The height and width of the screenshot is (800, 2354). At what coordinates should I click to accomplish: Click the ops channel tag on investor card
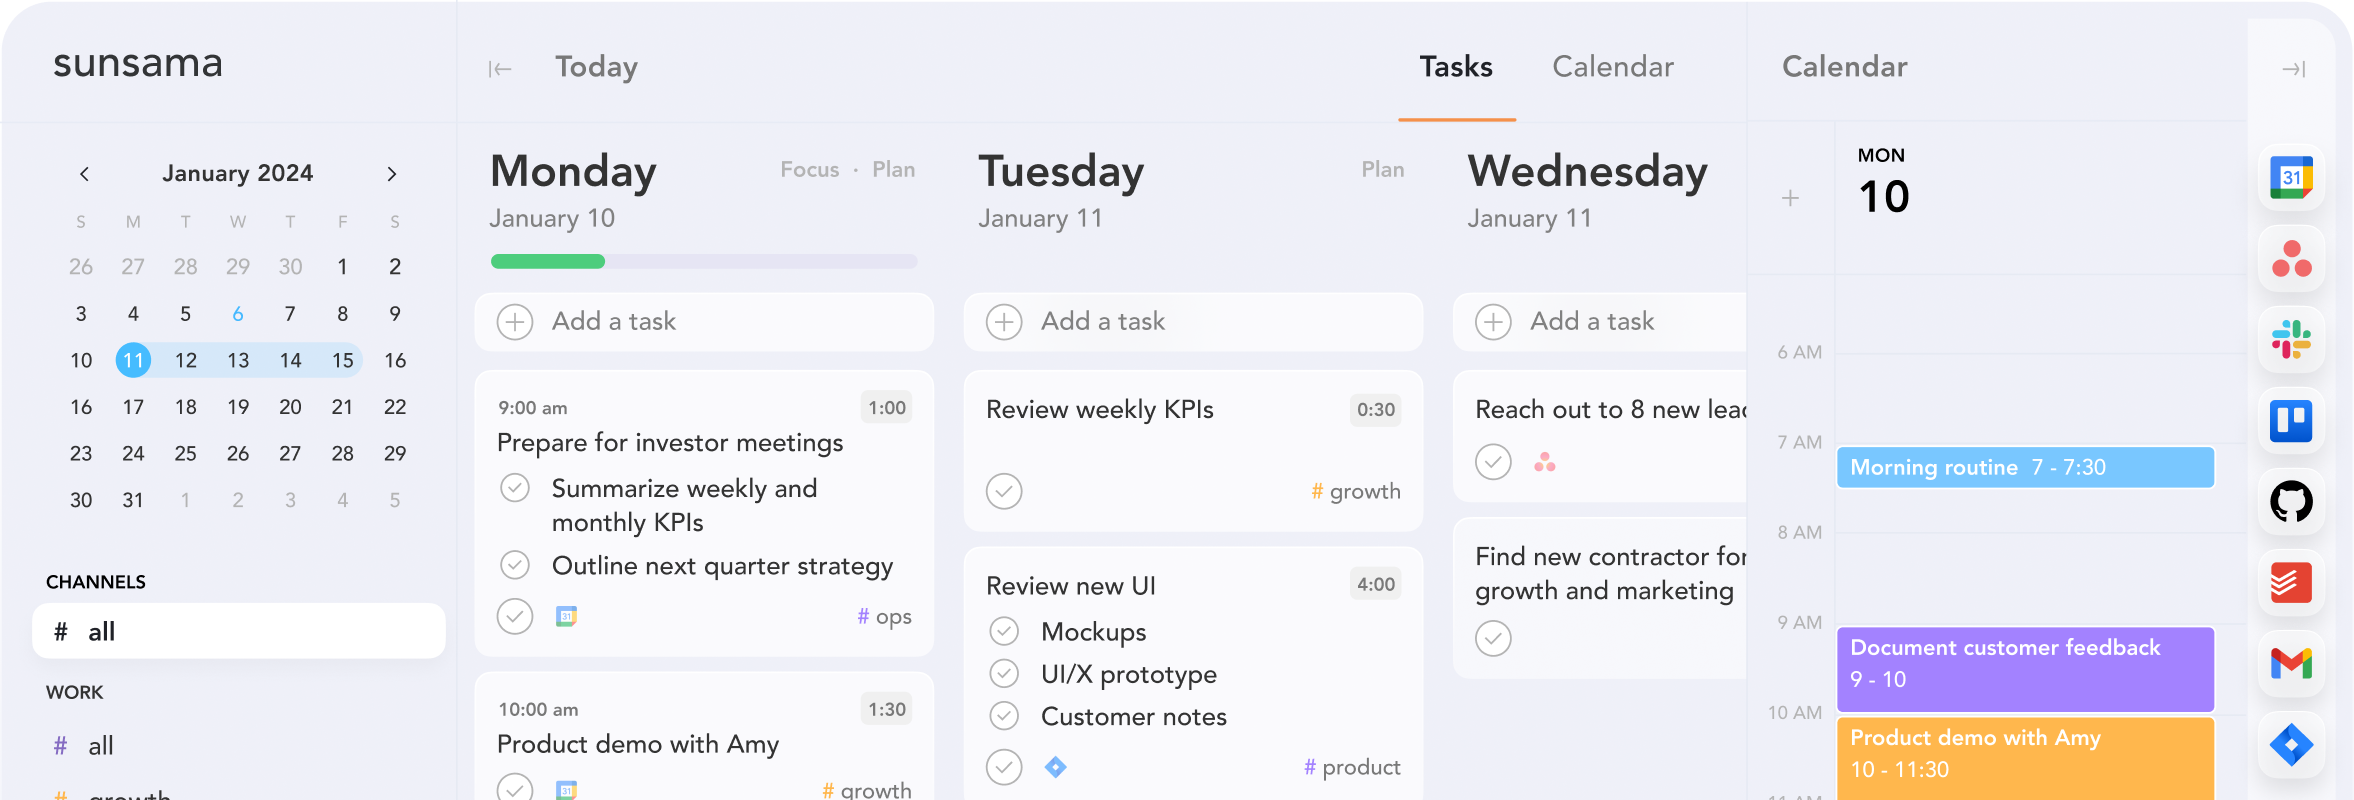point(884,617)
